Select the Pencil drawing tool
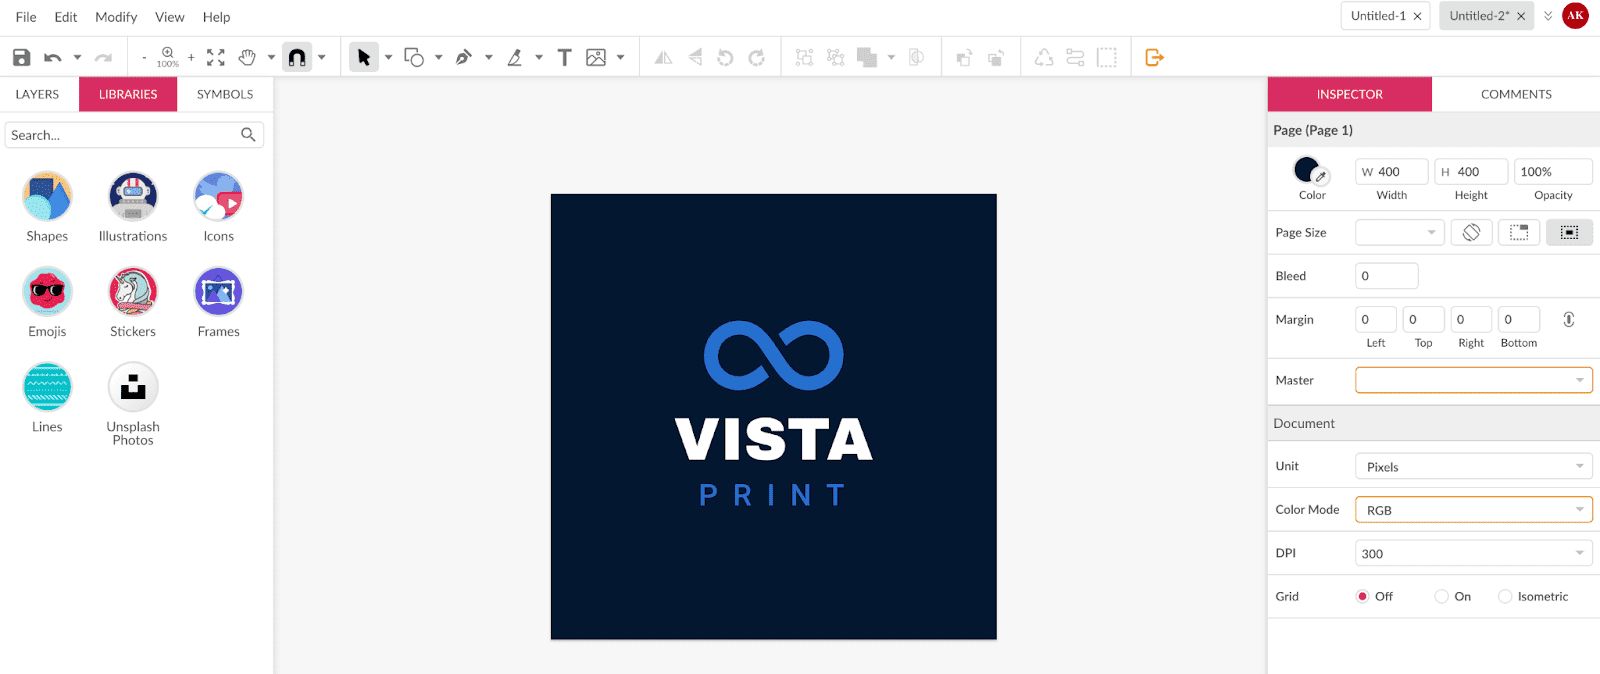The width and height of the screenshot is (1600, 674). [x=514, y=58]
